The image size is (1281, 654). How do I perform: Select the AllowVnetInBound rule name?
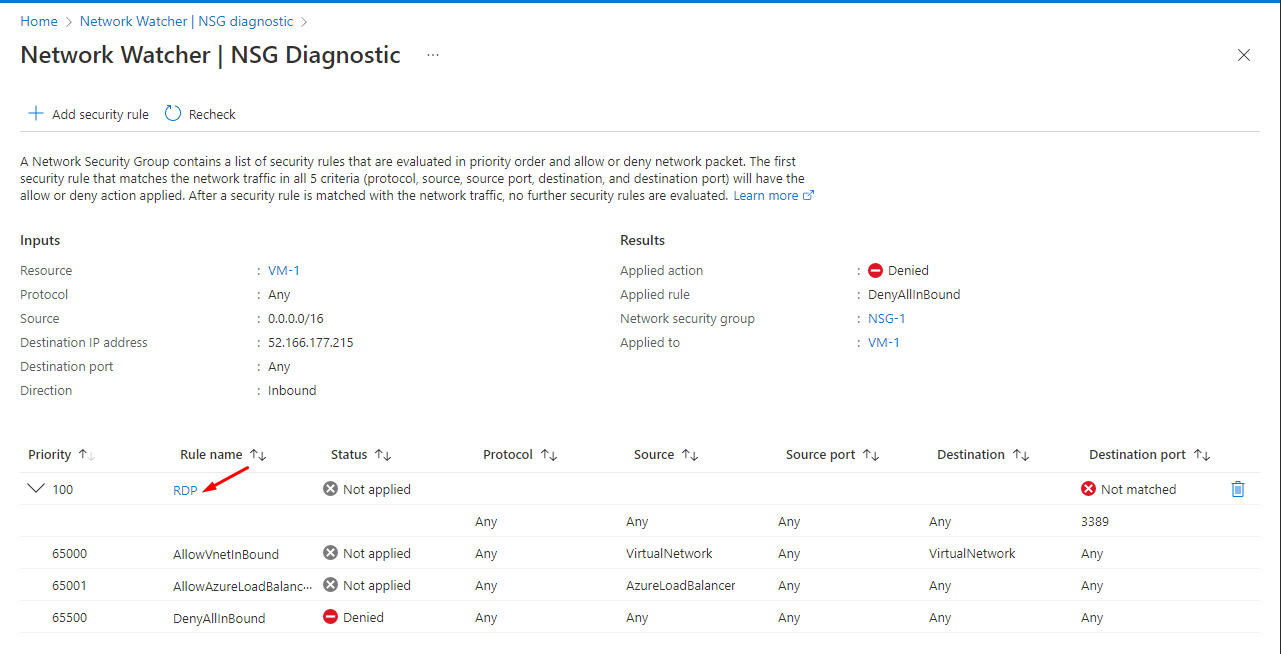tap(226, 554)
